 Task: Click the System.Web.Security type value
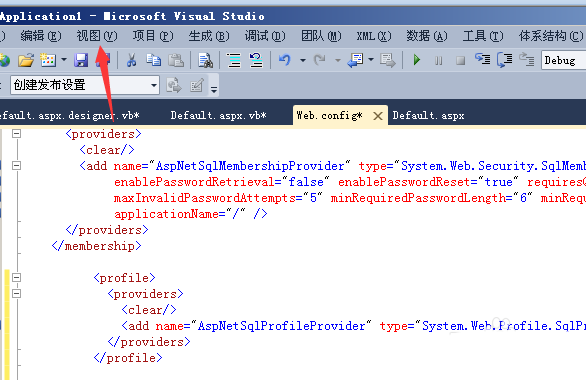493,166
